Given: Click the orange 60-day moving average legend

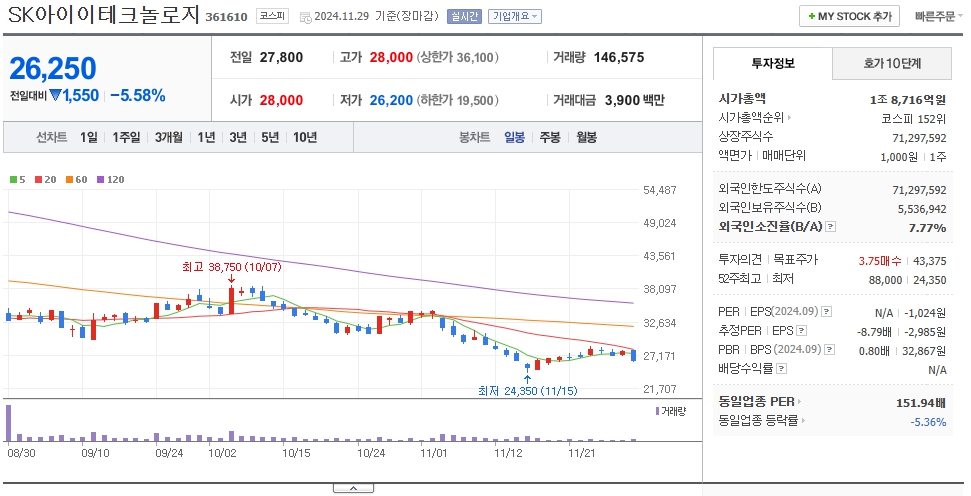Looking at the screenshot, I should 77,180.
